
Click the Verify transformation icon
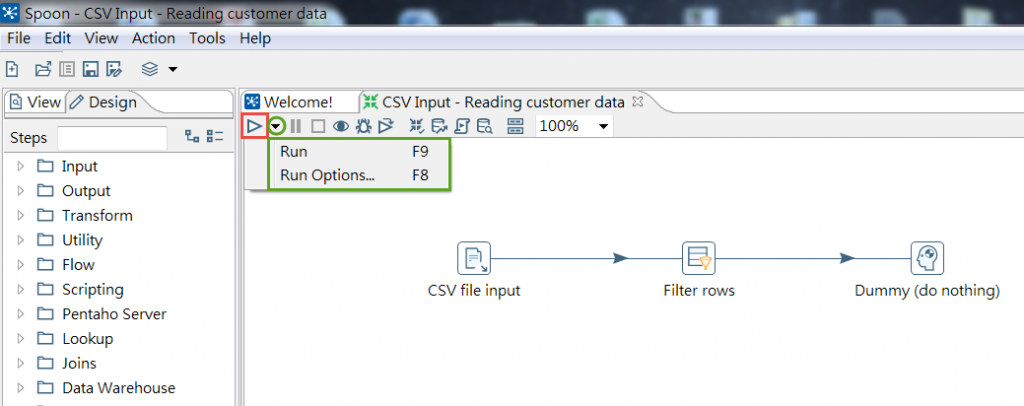[417, 126]
